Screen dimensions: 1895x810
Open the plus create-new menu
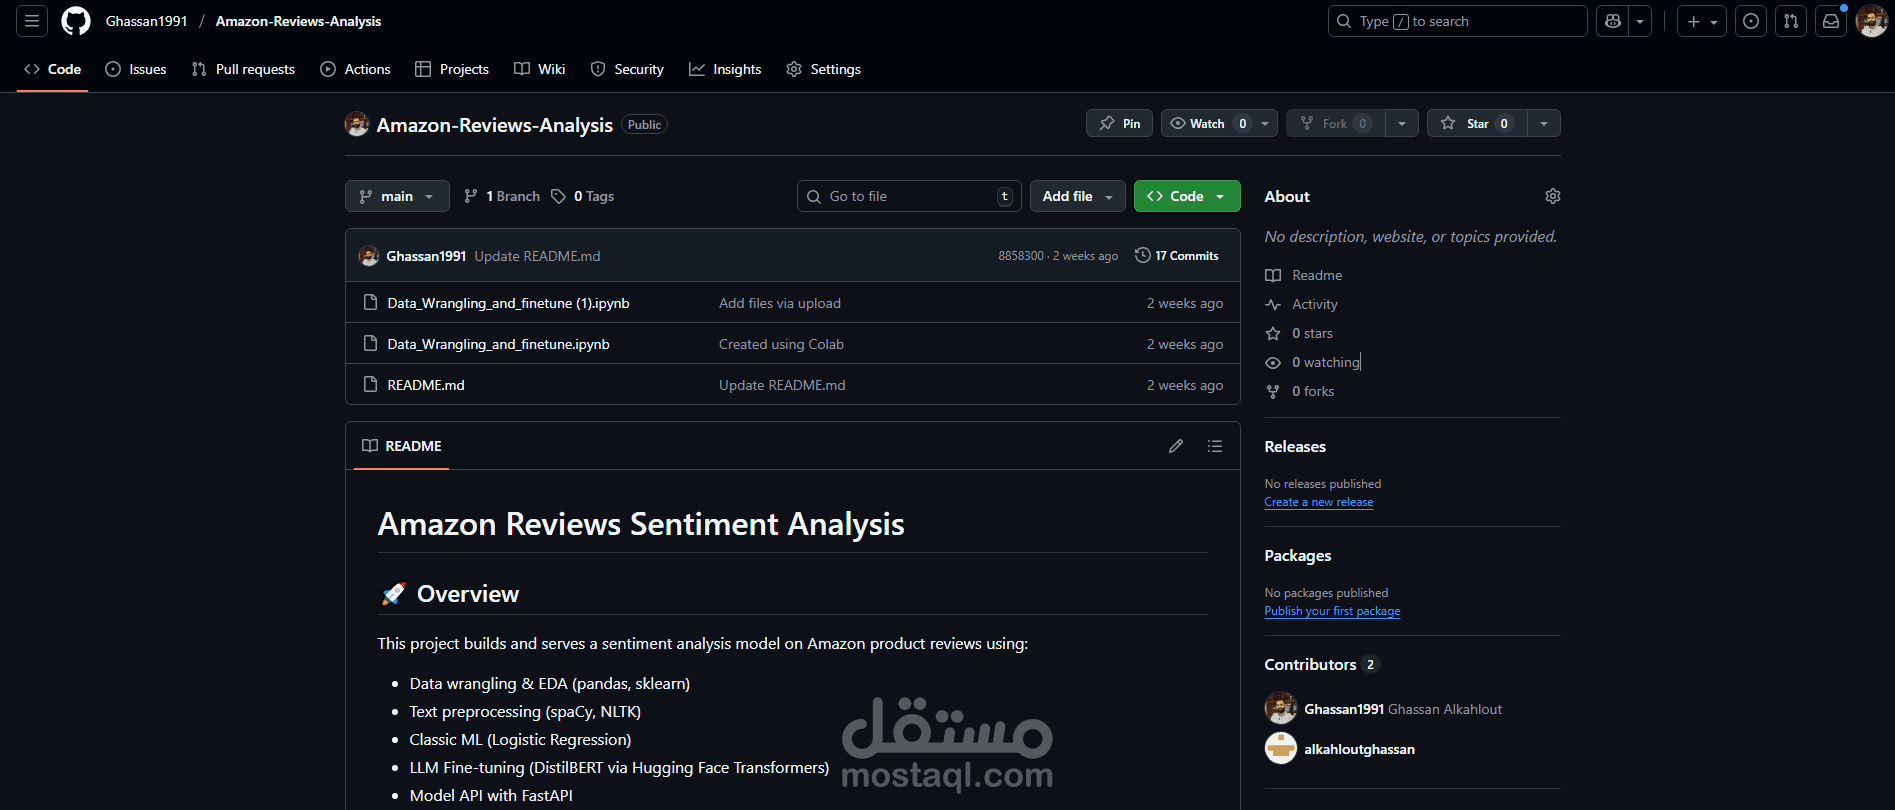1702,21
